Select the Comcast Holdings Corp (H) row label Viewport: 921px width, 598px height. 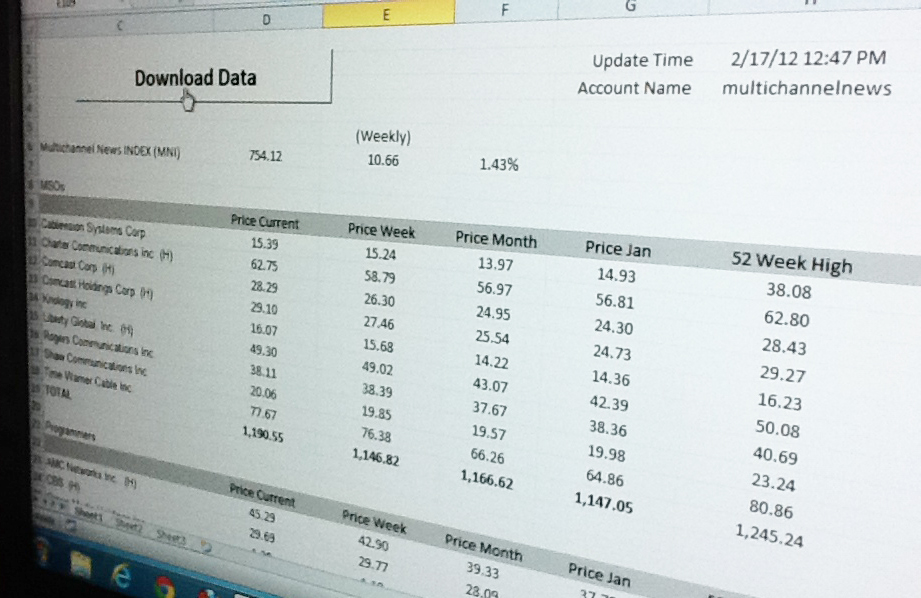pos(97,286)
